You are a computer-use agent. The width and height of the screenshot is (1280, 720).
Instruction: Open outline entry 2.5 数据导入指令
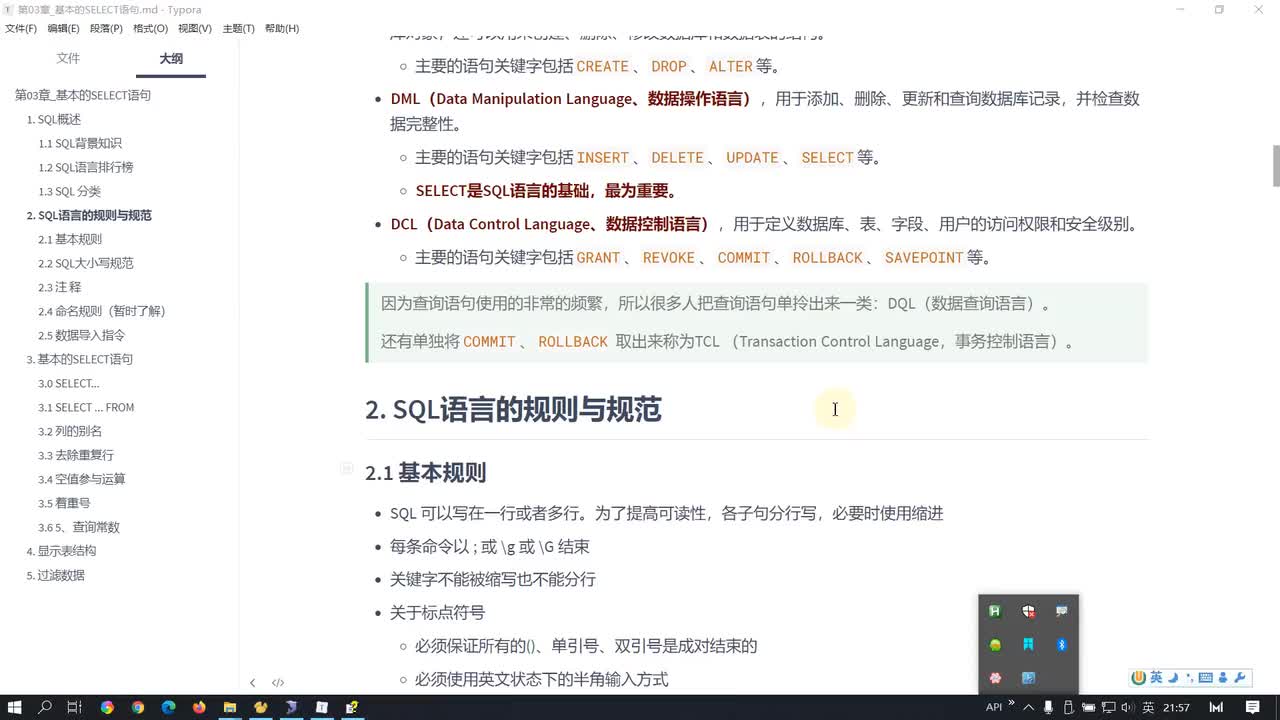pos(82,335)
